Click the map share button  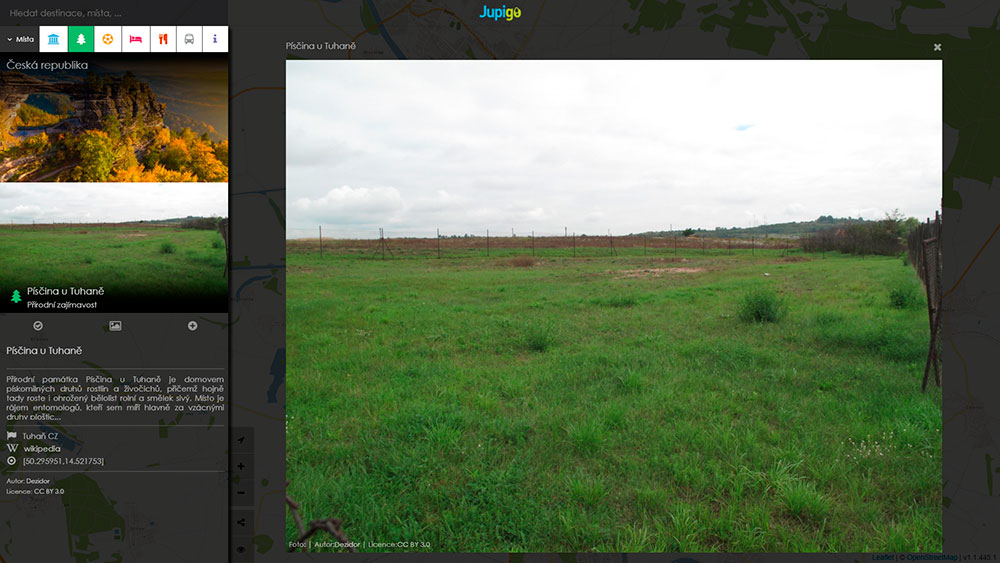pyautogui.click(x=241, y=522)
